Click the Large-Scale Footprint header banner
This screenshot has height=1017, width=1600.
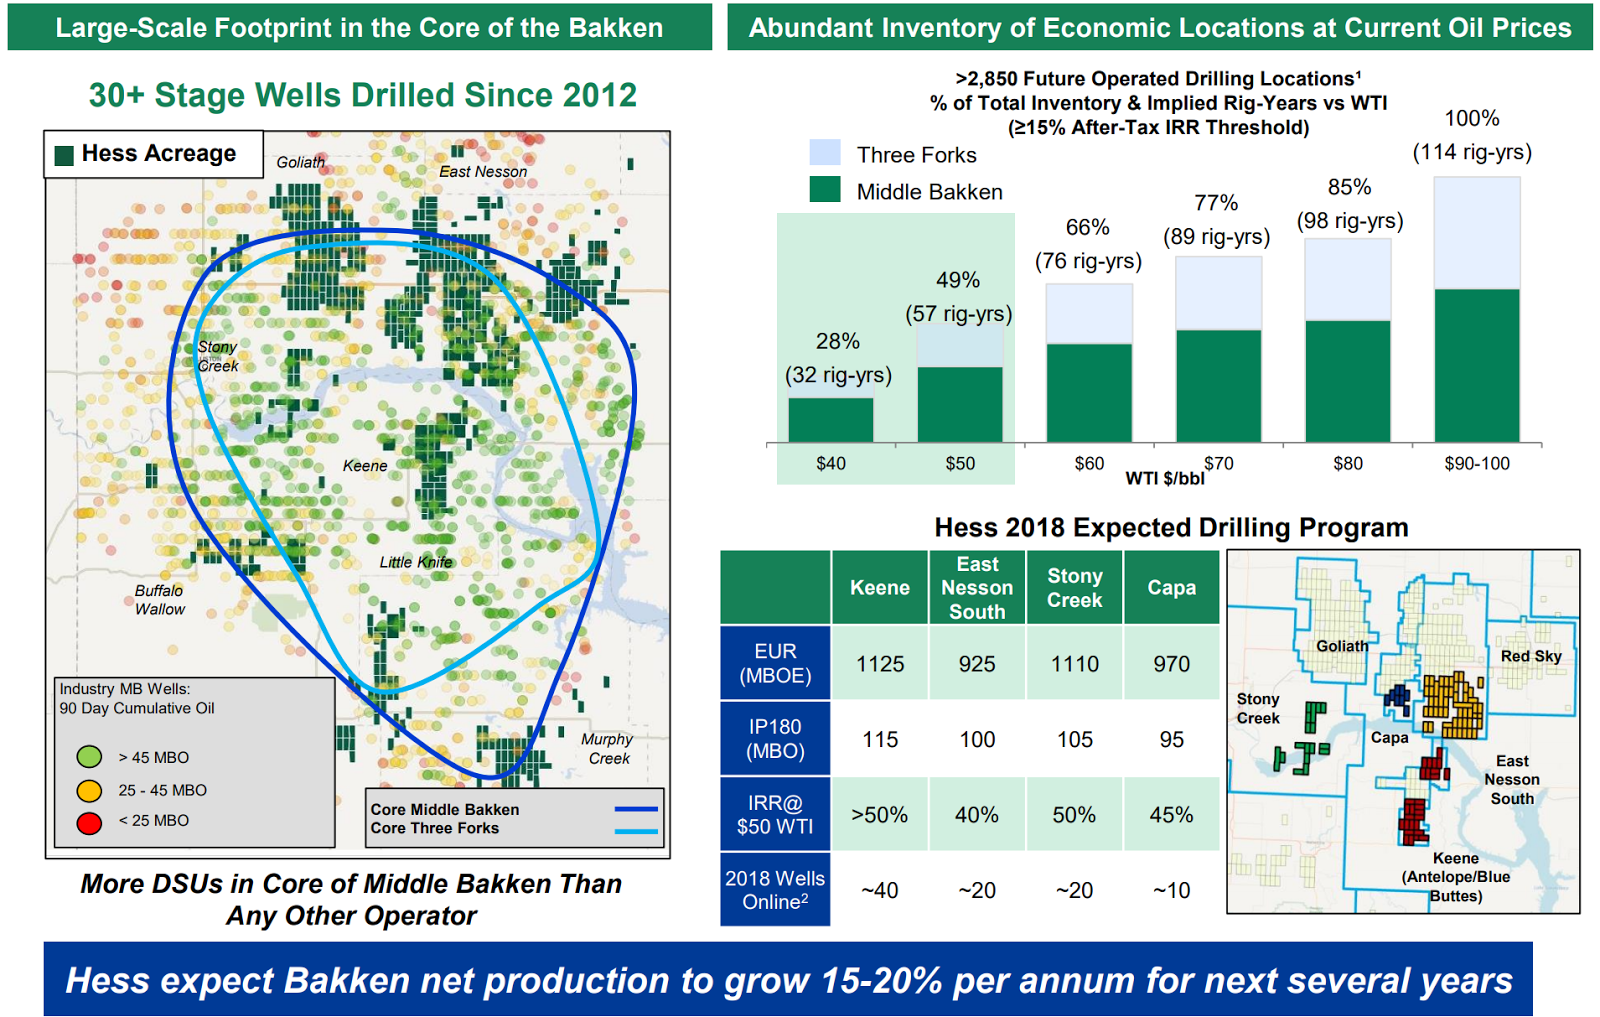(x=358, y=29)
